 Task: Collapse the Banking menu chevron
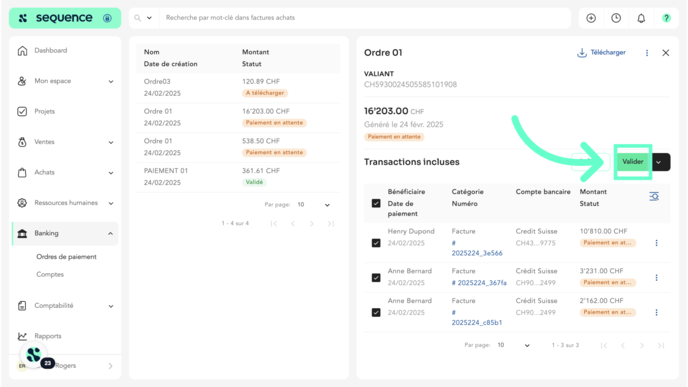coord(111,233)
